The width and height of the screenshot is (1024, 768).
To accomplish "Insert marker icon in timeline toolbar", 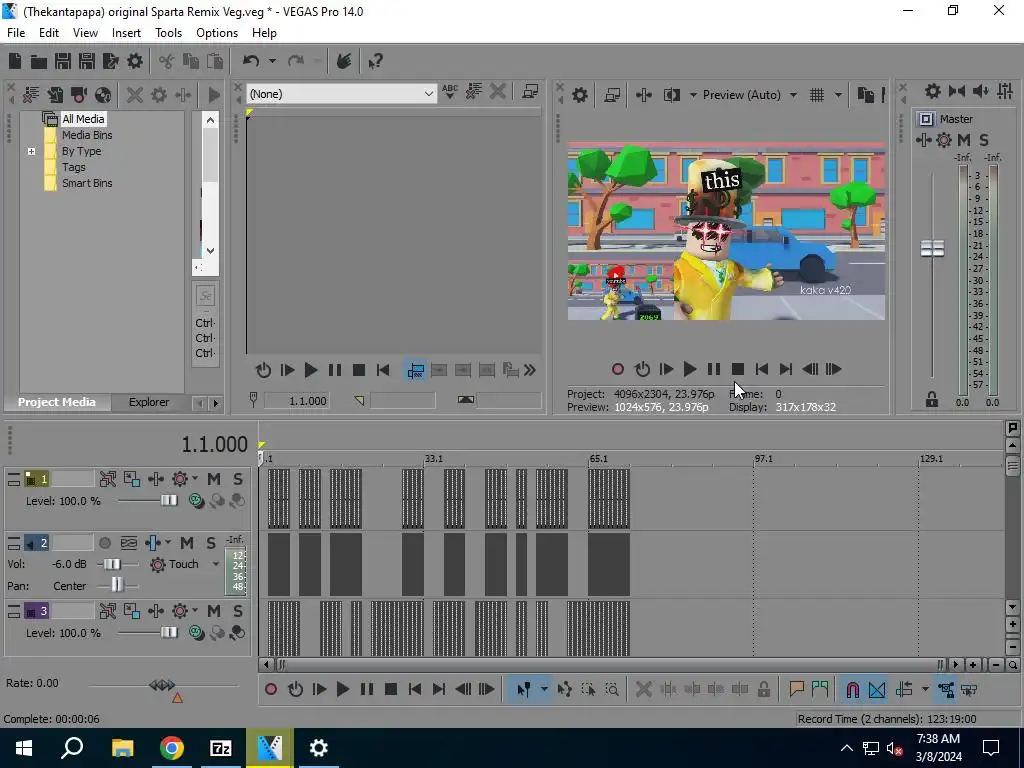I will coord(796,690).
